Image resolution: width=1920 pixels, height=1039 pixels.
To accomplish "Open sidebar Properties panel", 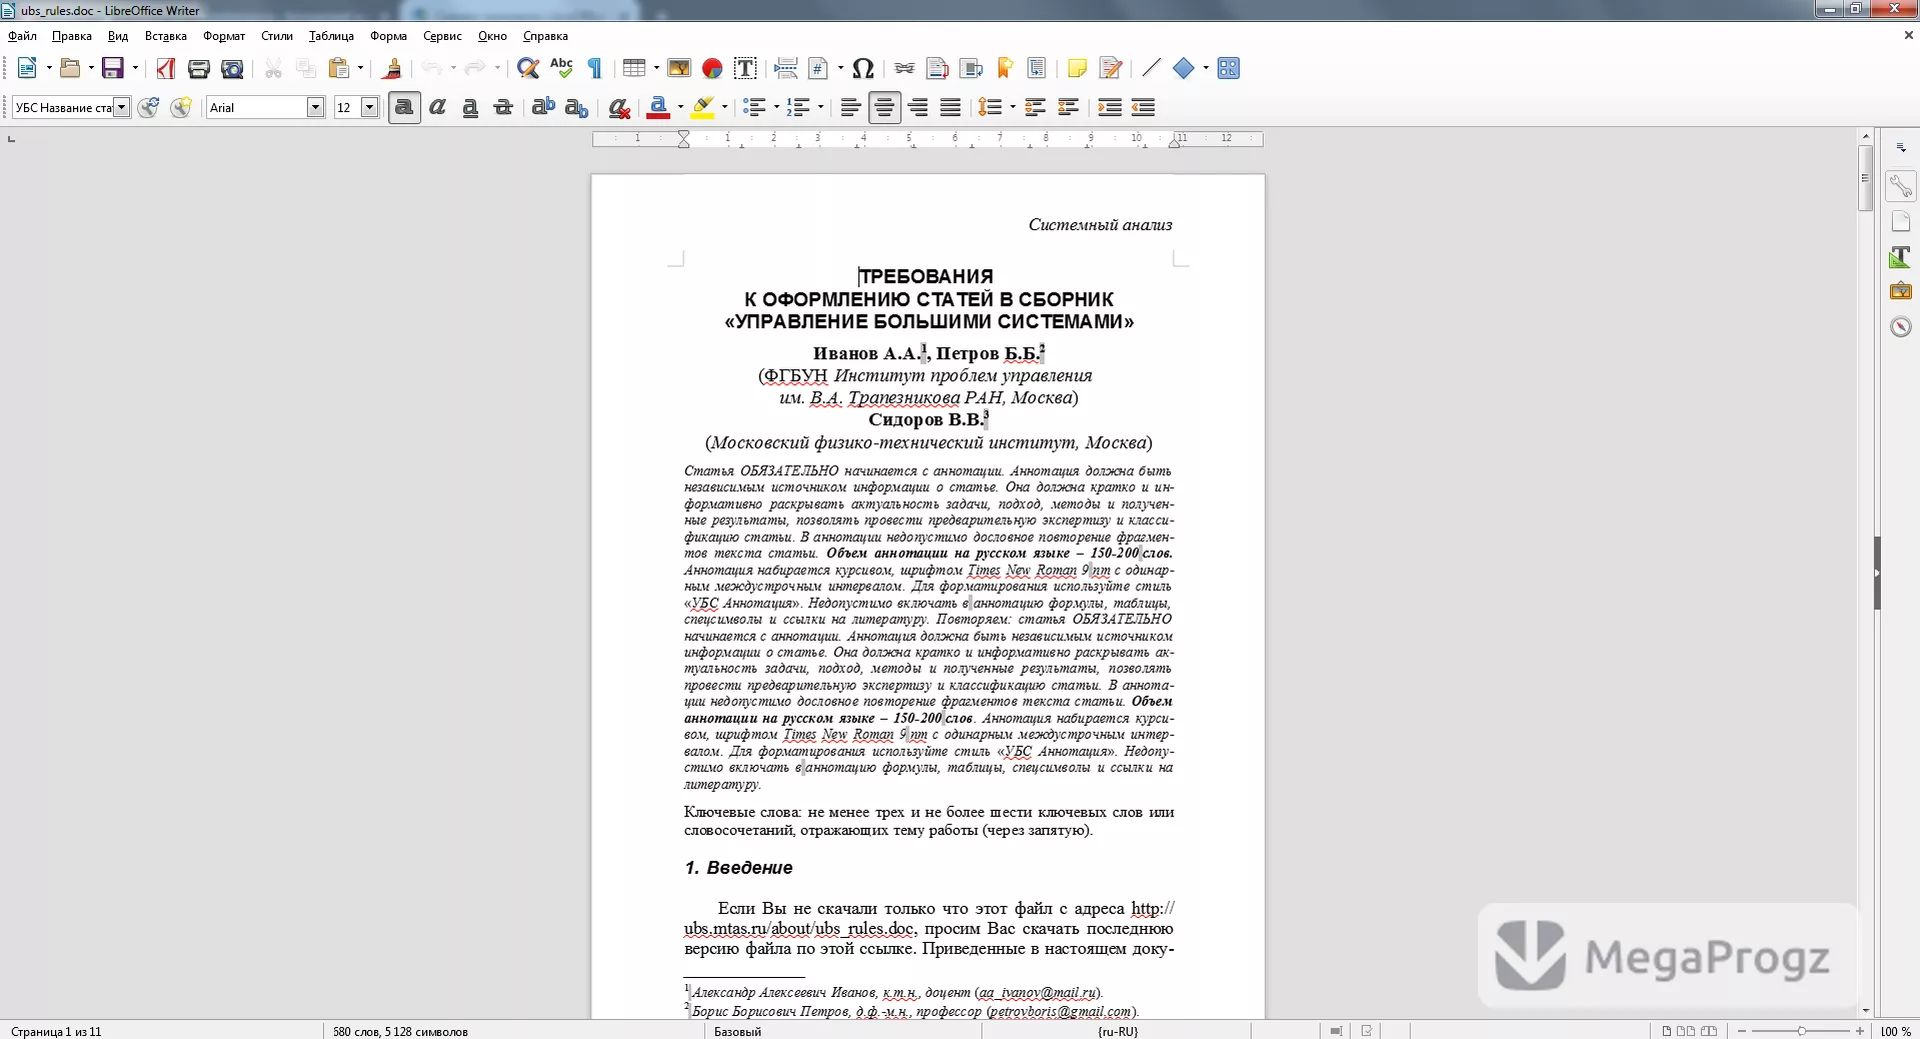I will tap(1901, 186).
